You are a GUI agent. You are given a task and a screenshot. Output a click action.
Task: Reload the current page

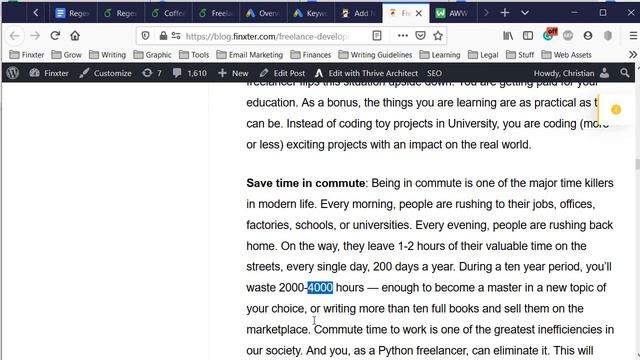click(55, 36)
